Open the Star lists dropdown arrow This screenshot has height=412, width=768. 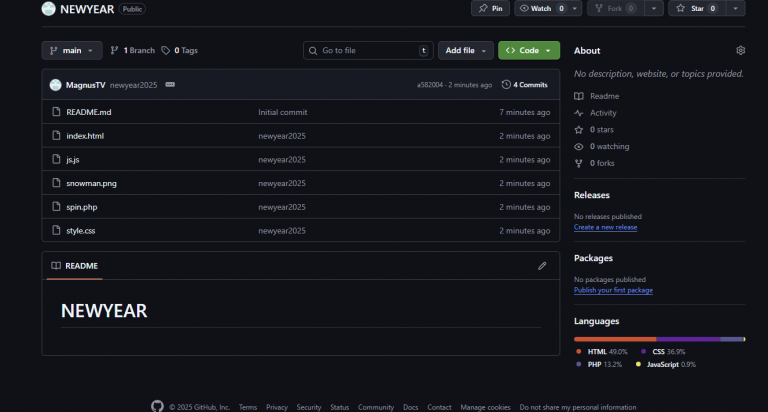tap(736, 8)
